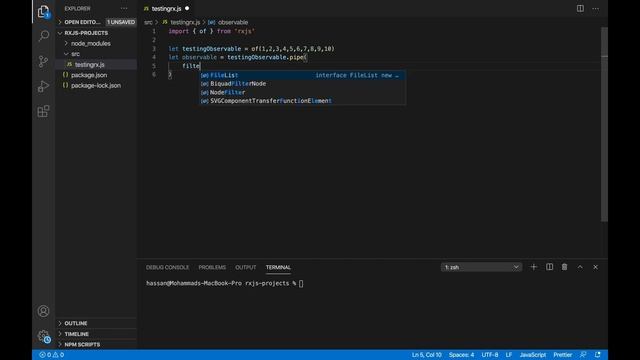This screenshot has width=640, height=360.
Task: Maximize panel with the up chevron
Action: (x=580, y=267)
